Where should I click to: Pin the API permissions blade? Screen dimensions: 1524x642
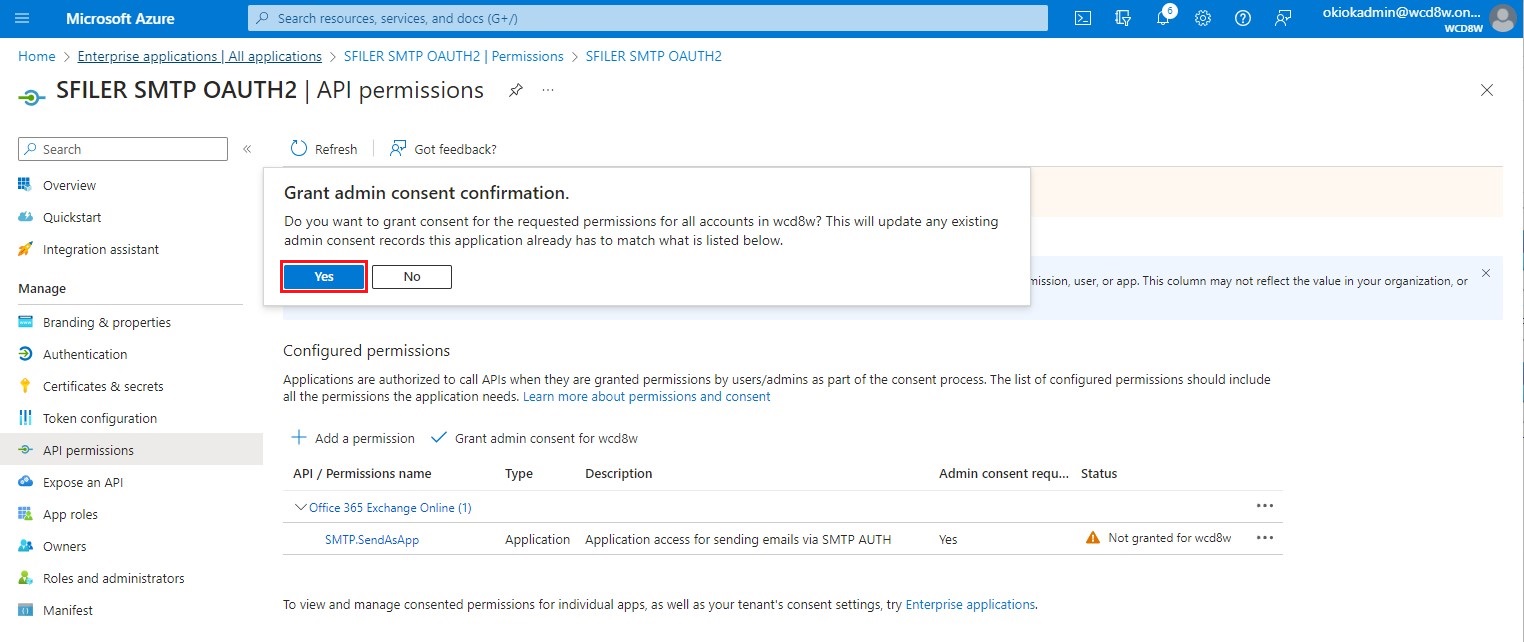516,90
